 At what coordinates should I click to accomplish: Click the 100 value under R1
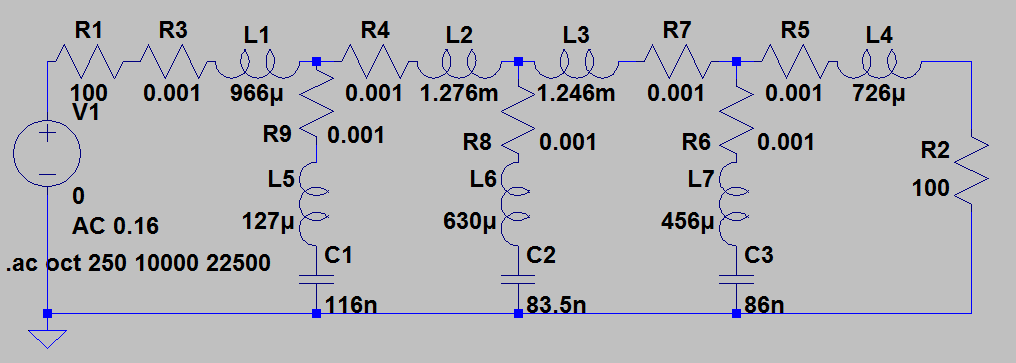(89, 93)
